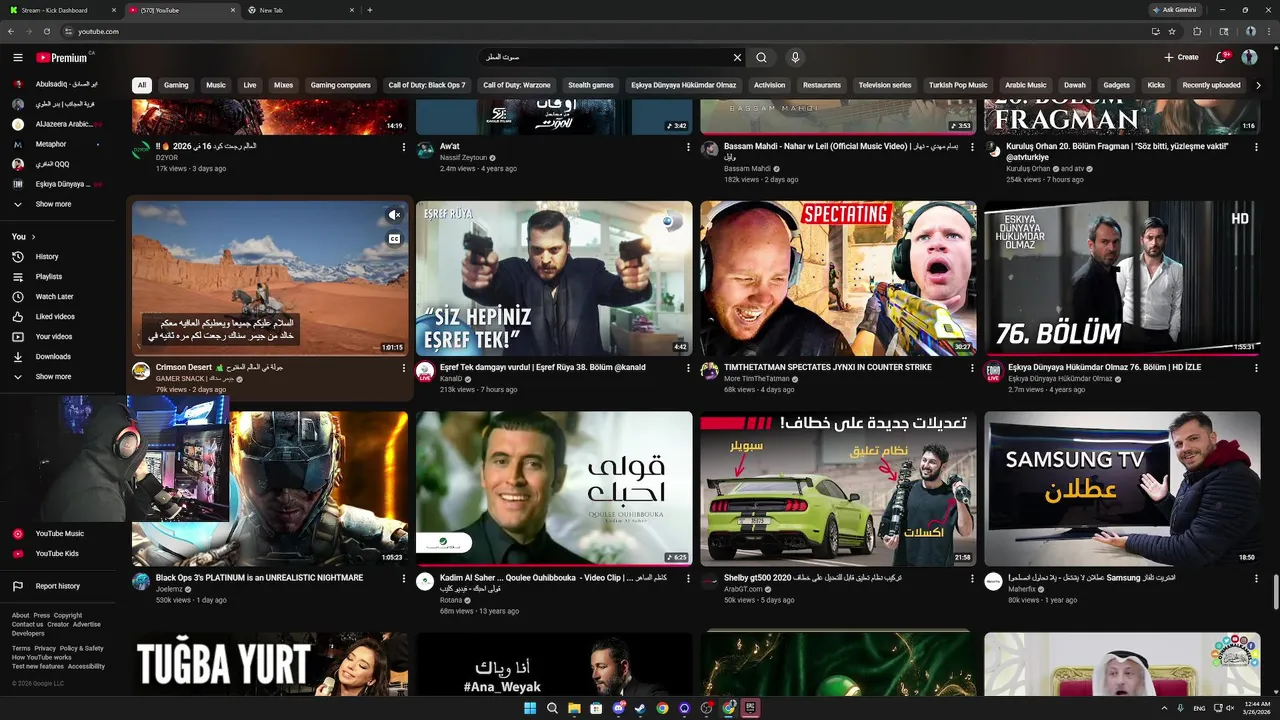Viewport: 1280px width, 720px height.
Task: Click the Privacy footer link
Action: 45,648
